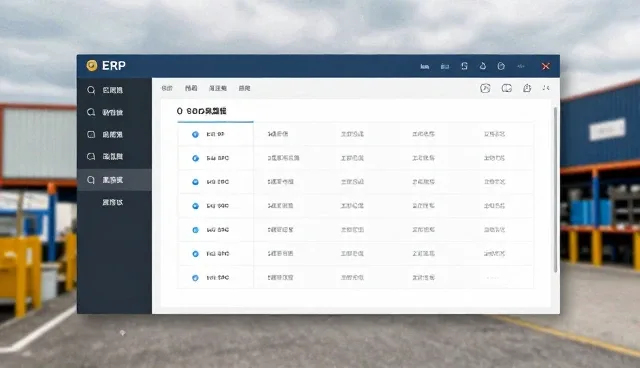640x368 pixels.
Task: Open the topmost sidebar item with magnifier icon
Action: tap(114, 90)
